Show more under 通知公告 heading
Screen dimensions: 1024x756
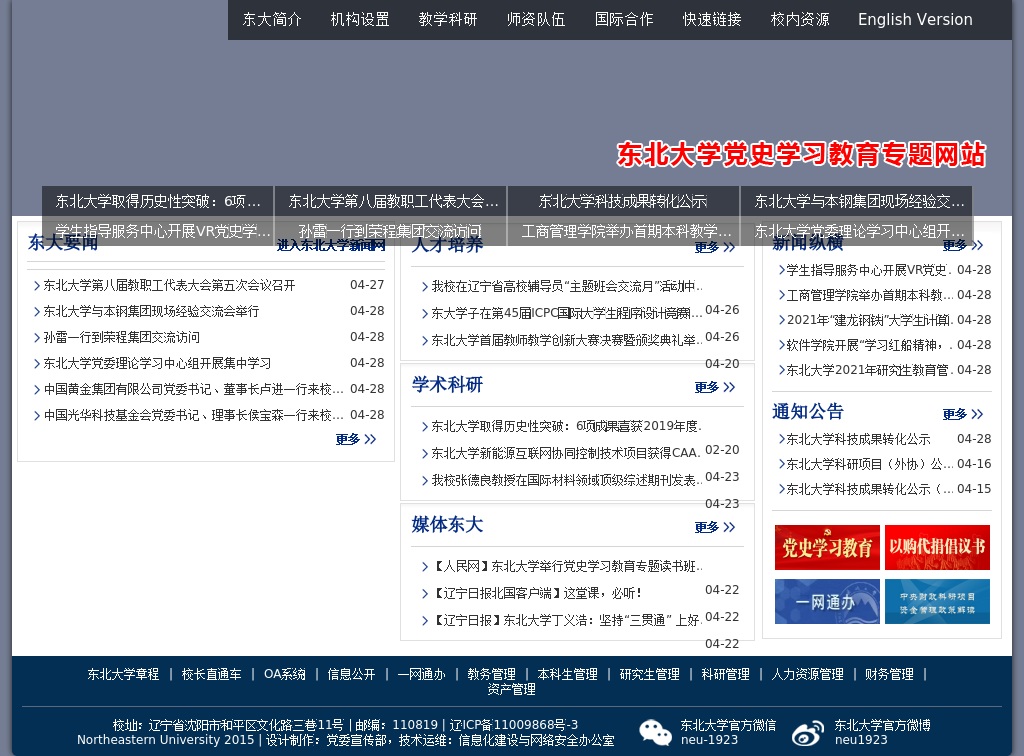point(962,414)
